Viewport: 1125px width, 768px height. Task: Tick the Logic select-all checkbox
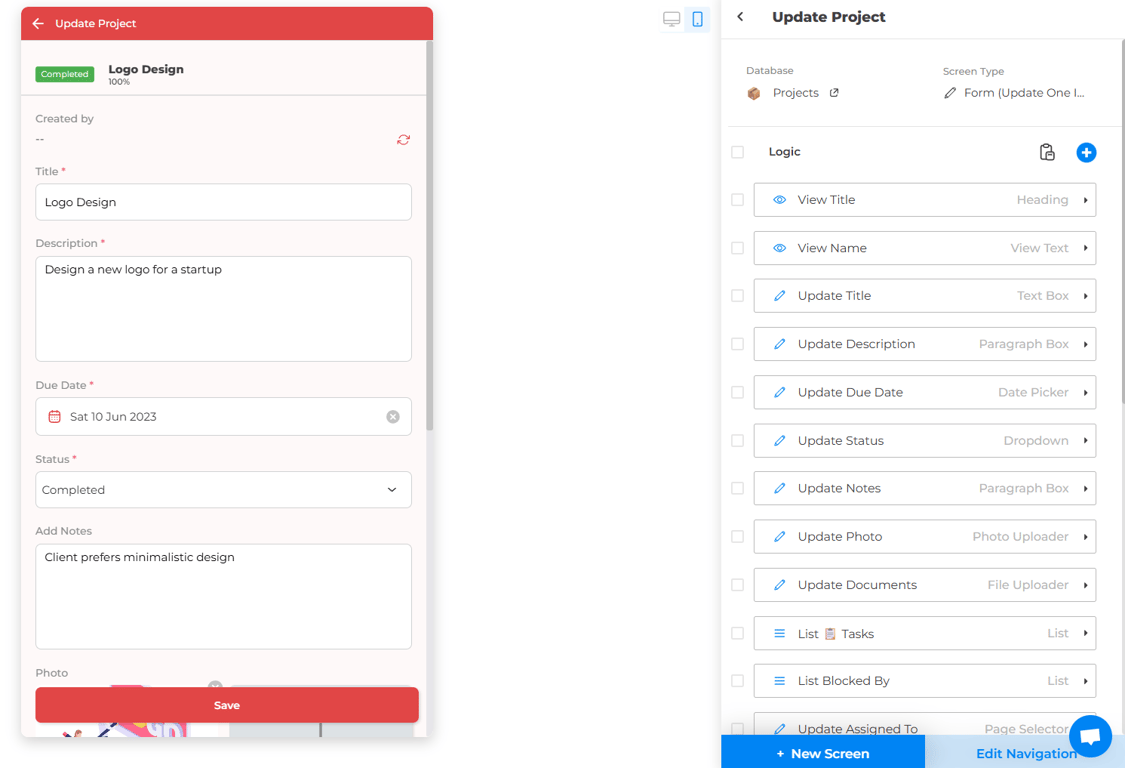(x=738, y=152)
